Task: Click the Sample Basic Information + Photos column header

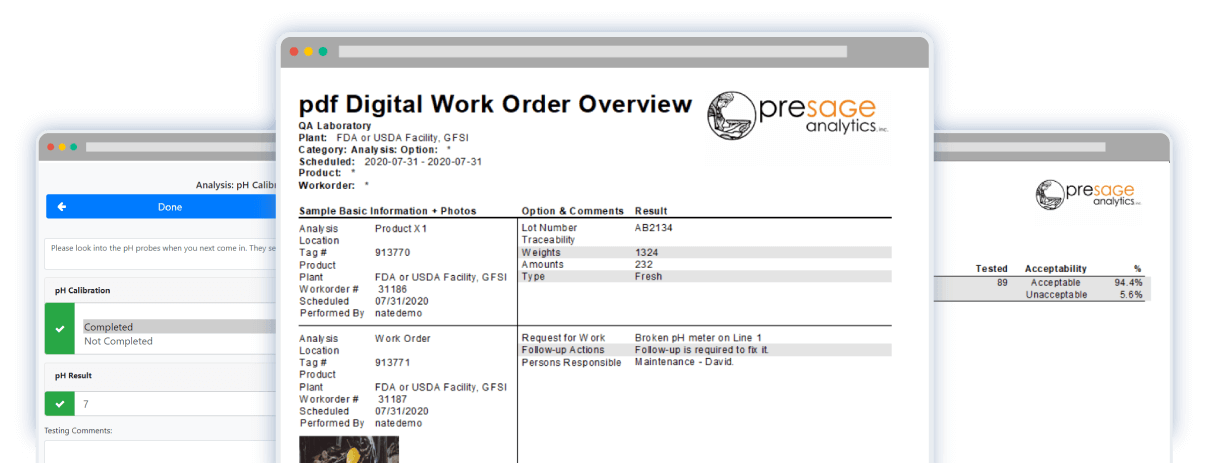Action: click(388, 211)
